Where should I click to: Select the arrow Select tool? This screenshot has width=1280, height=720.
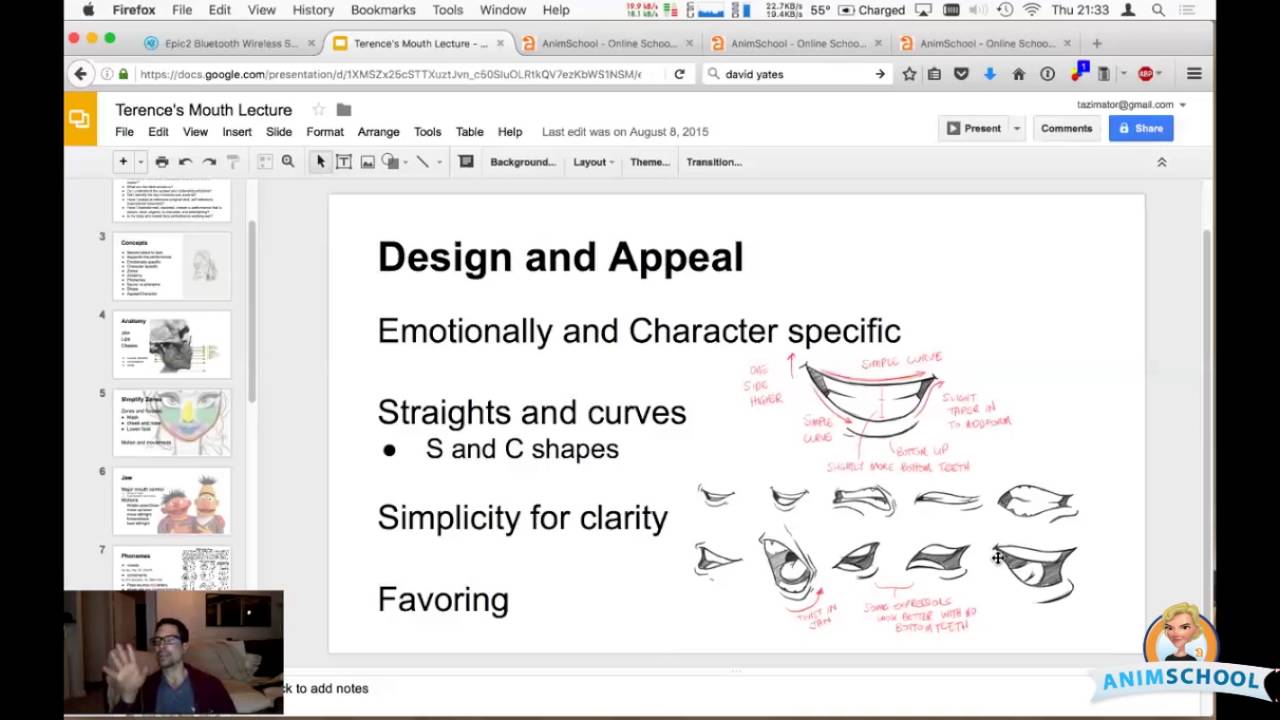point(320,161)
